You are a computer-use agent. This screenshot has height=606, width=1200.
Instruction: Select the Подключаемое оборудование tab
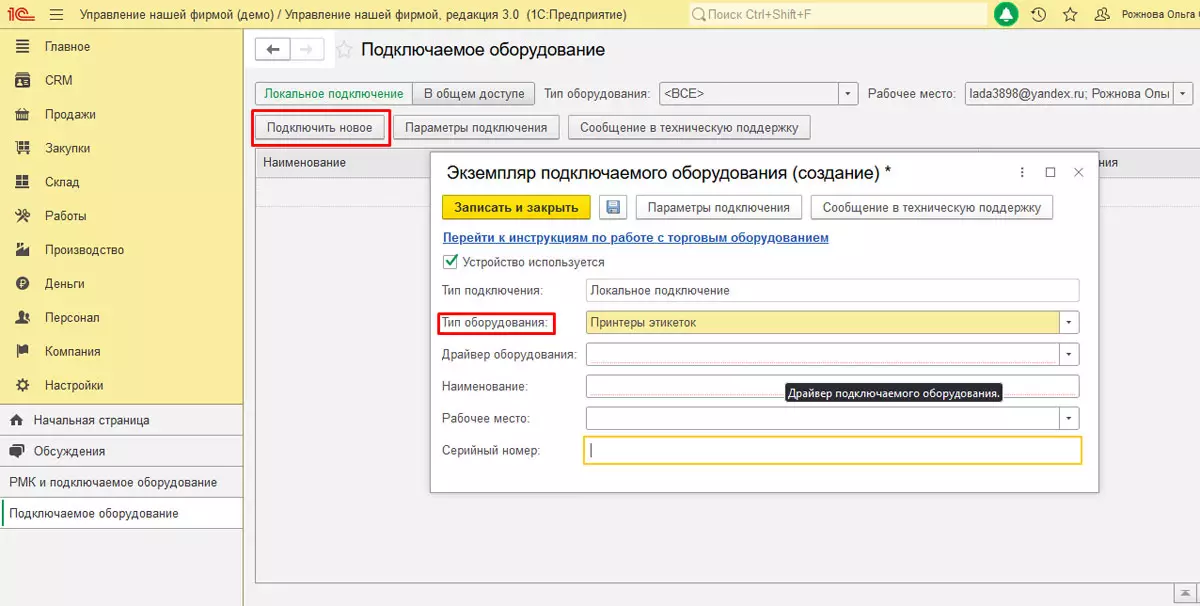click(121, 513)
